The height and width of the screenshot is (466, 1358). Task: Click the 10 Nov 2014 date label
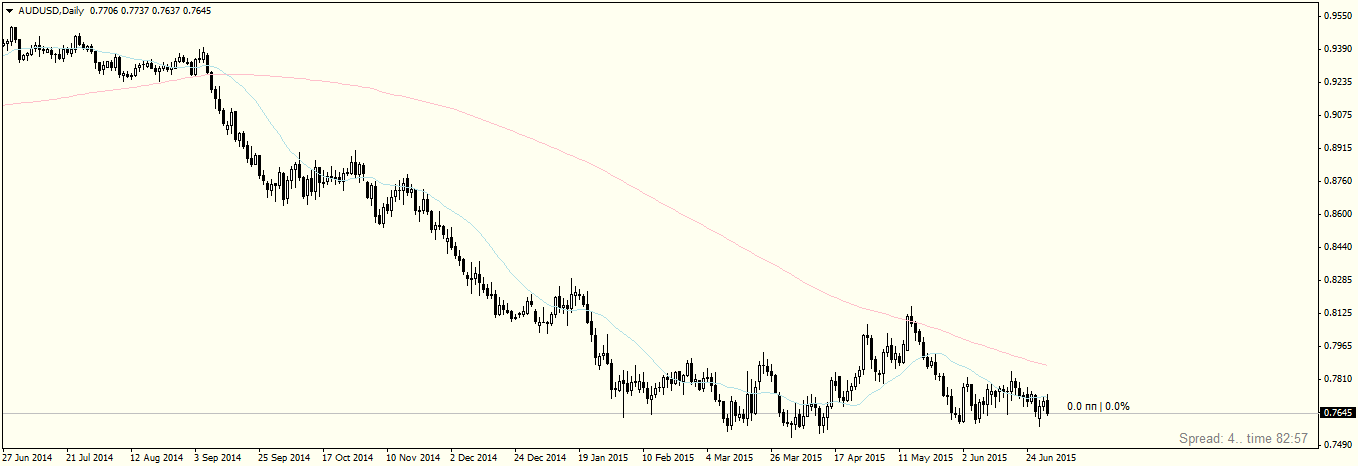point(411,458)
